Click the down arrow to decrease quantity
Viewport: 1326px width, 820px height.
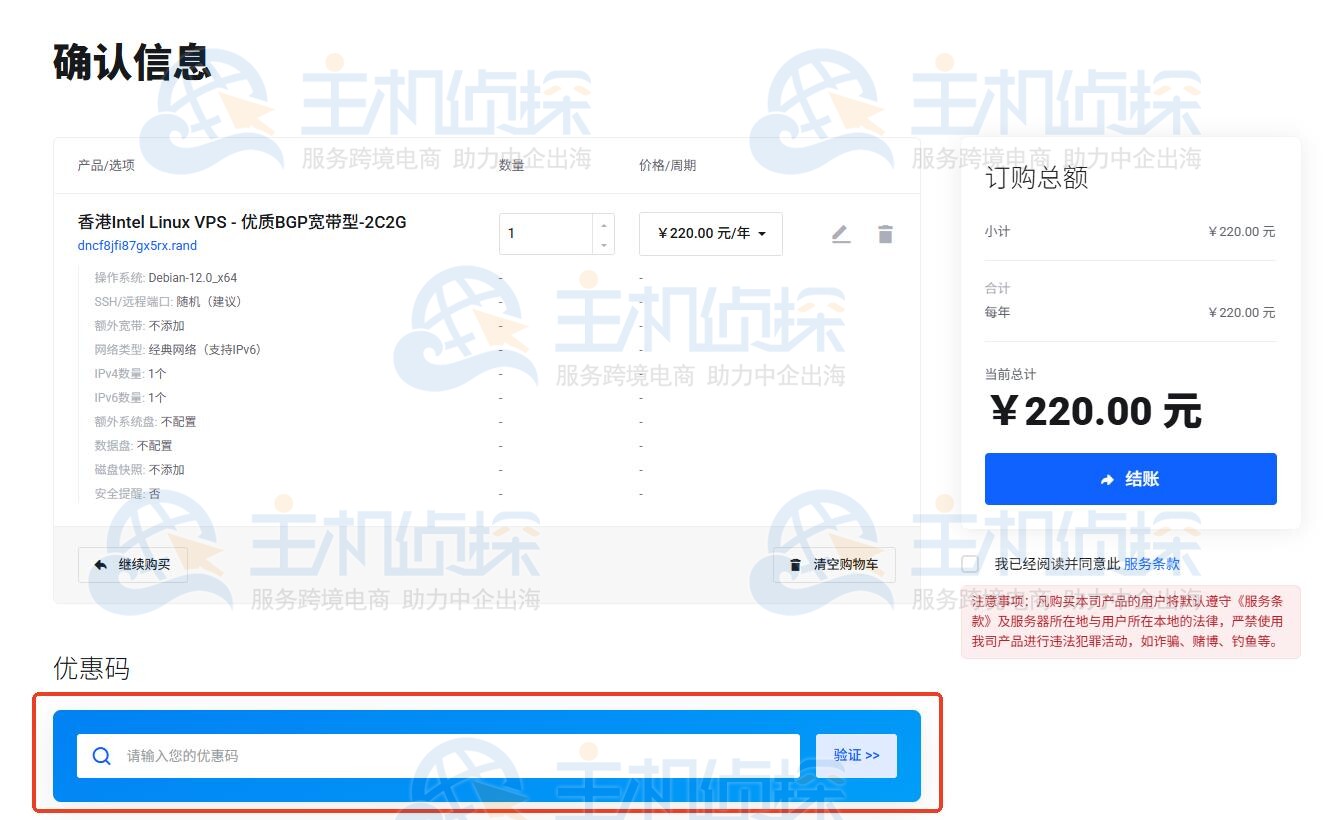603,244
